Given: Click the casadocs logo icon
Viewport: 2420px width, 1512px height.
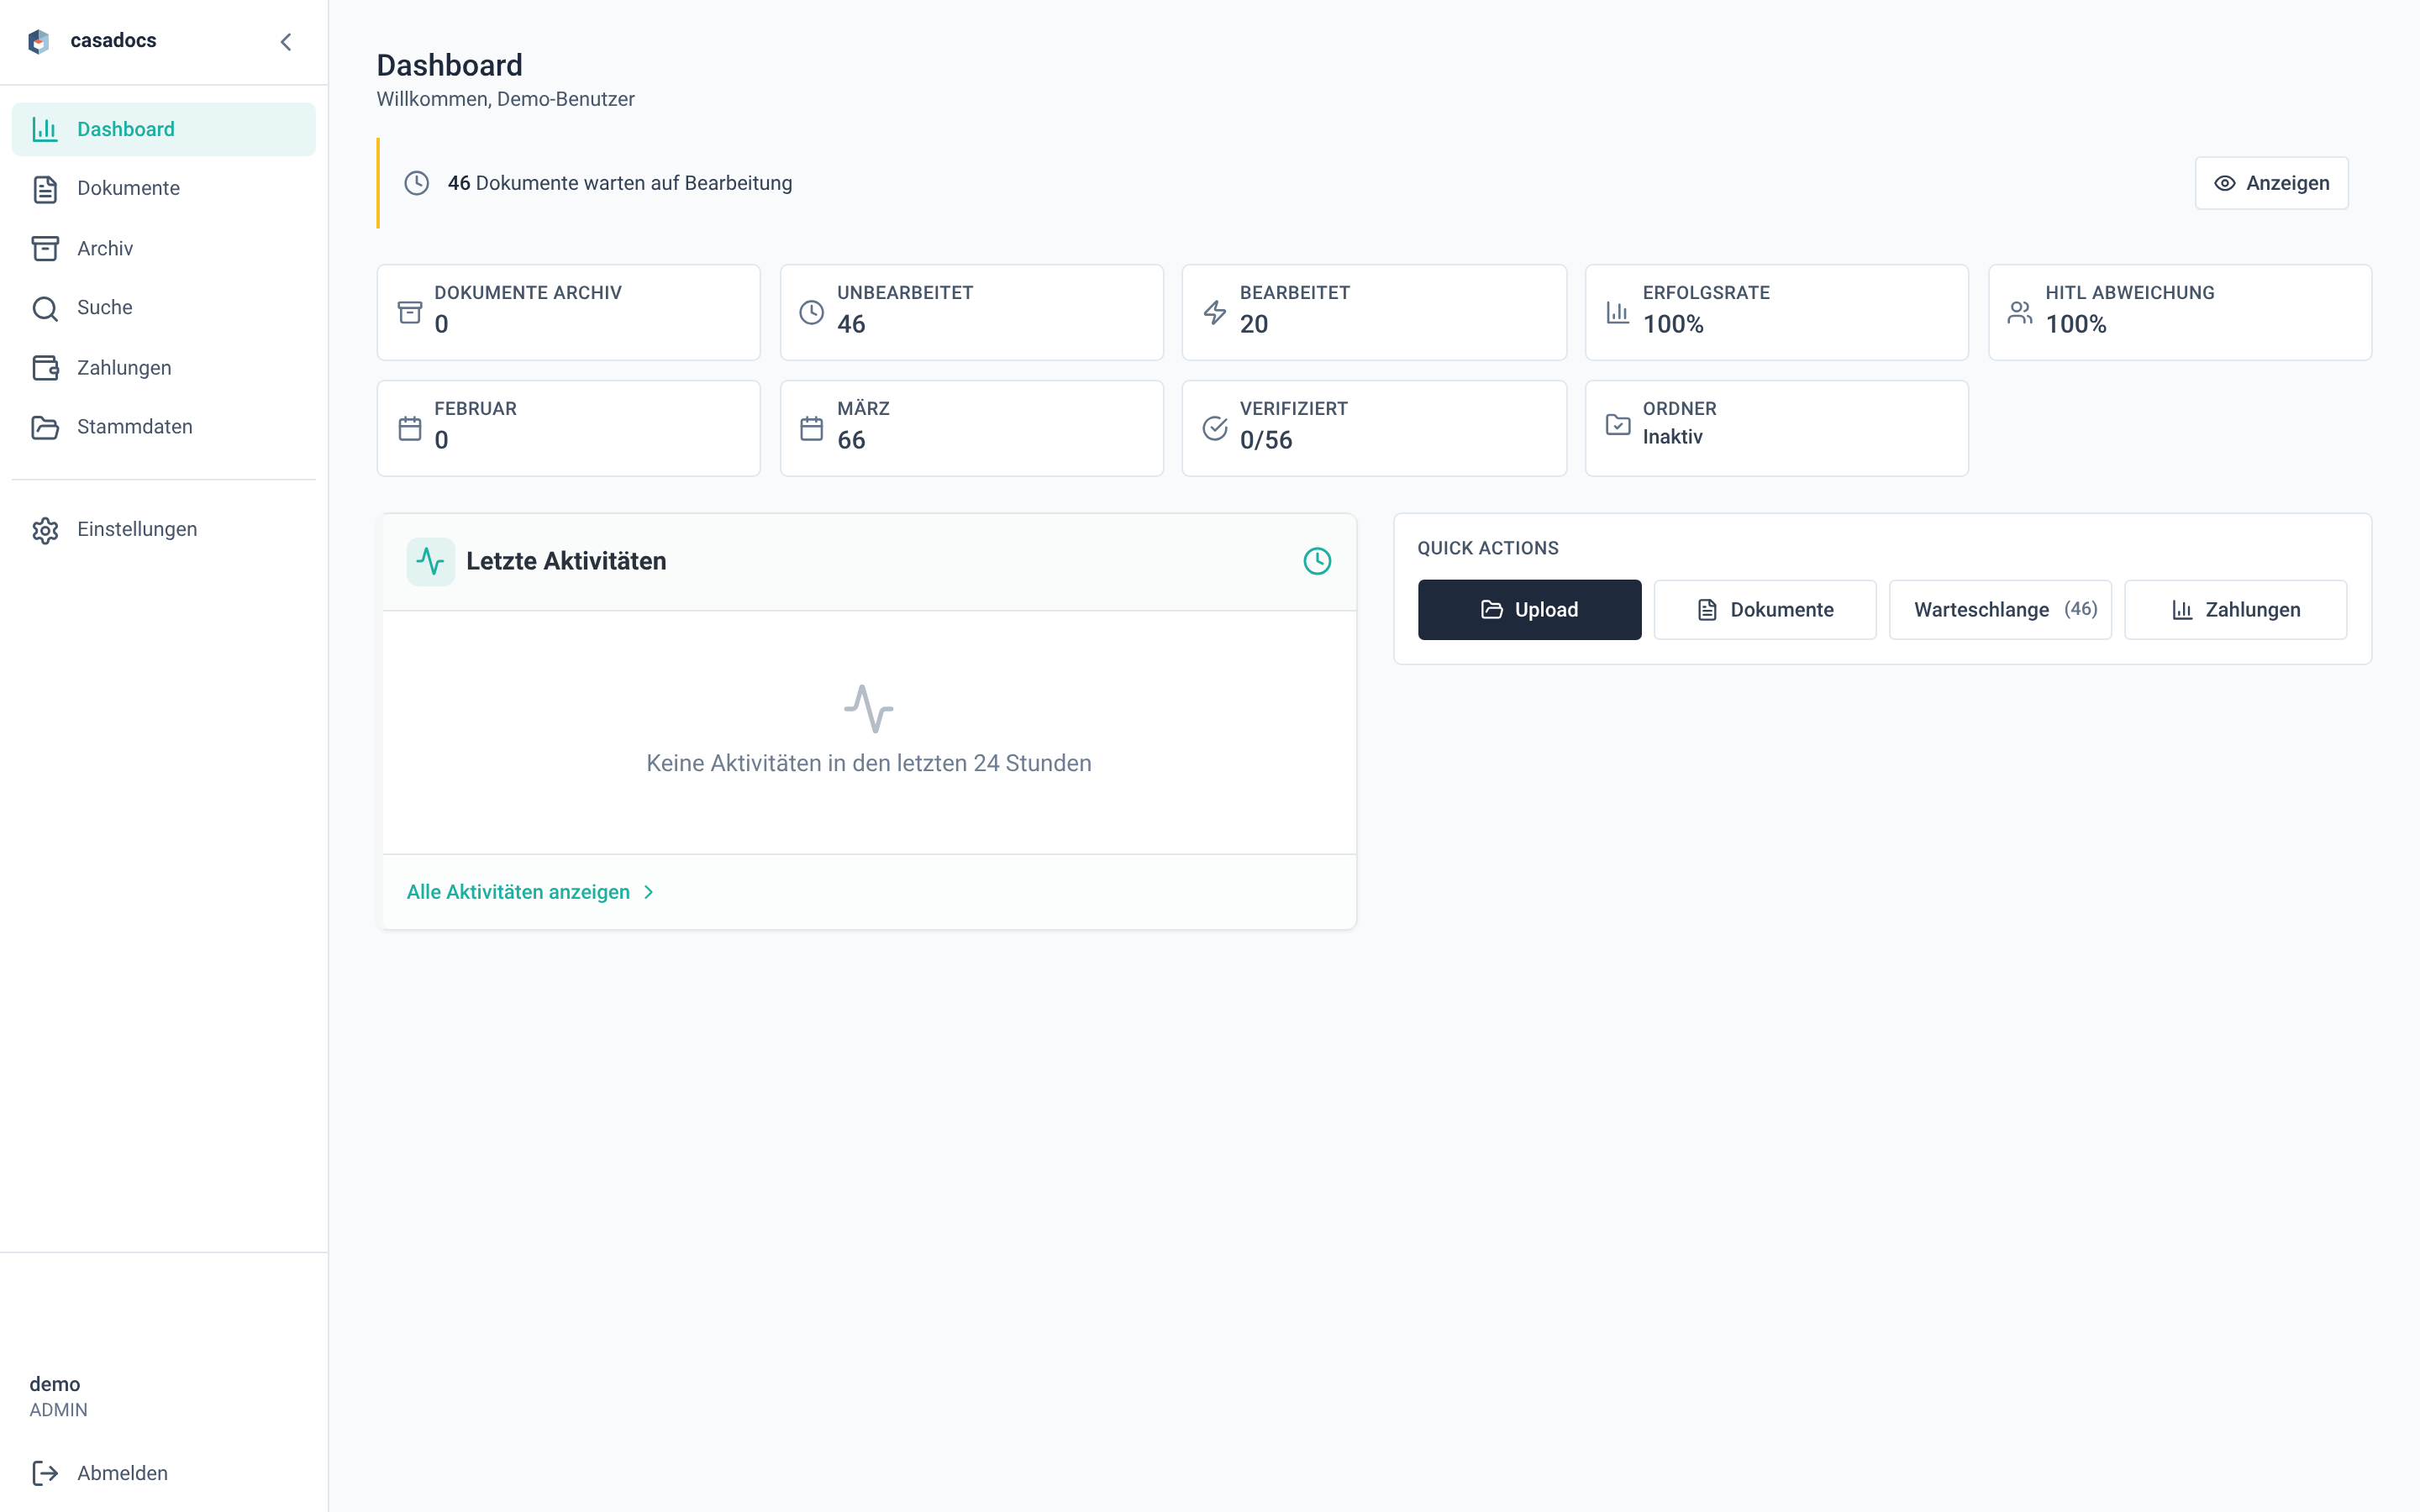Looking at the screenshot, I should click(x=38, y=40).
